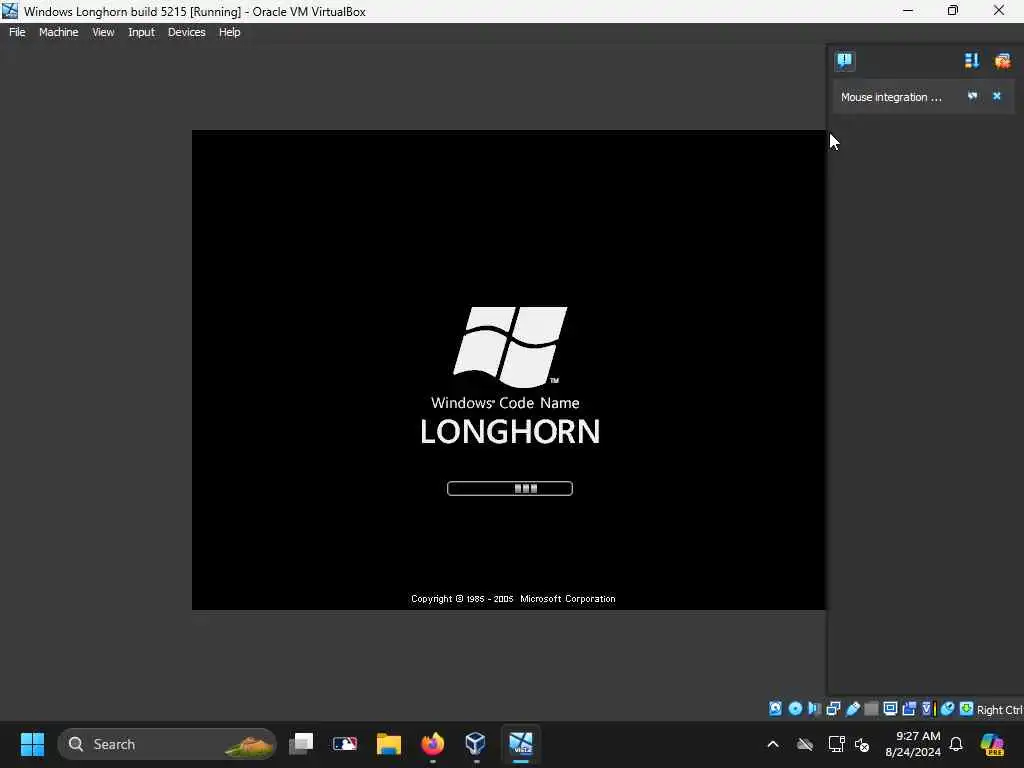Click the notification sort order icon
The image size is (1024, 768).
coord(972,61)
